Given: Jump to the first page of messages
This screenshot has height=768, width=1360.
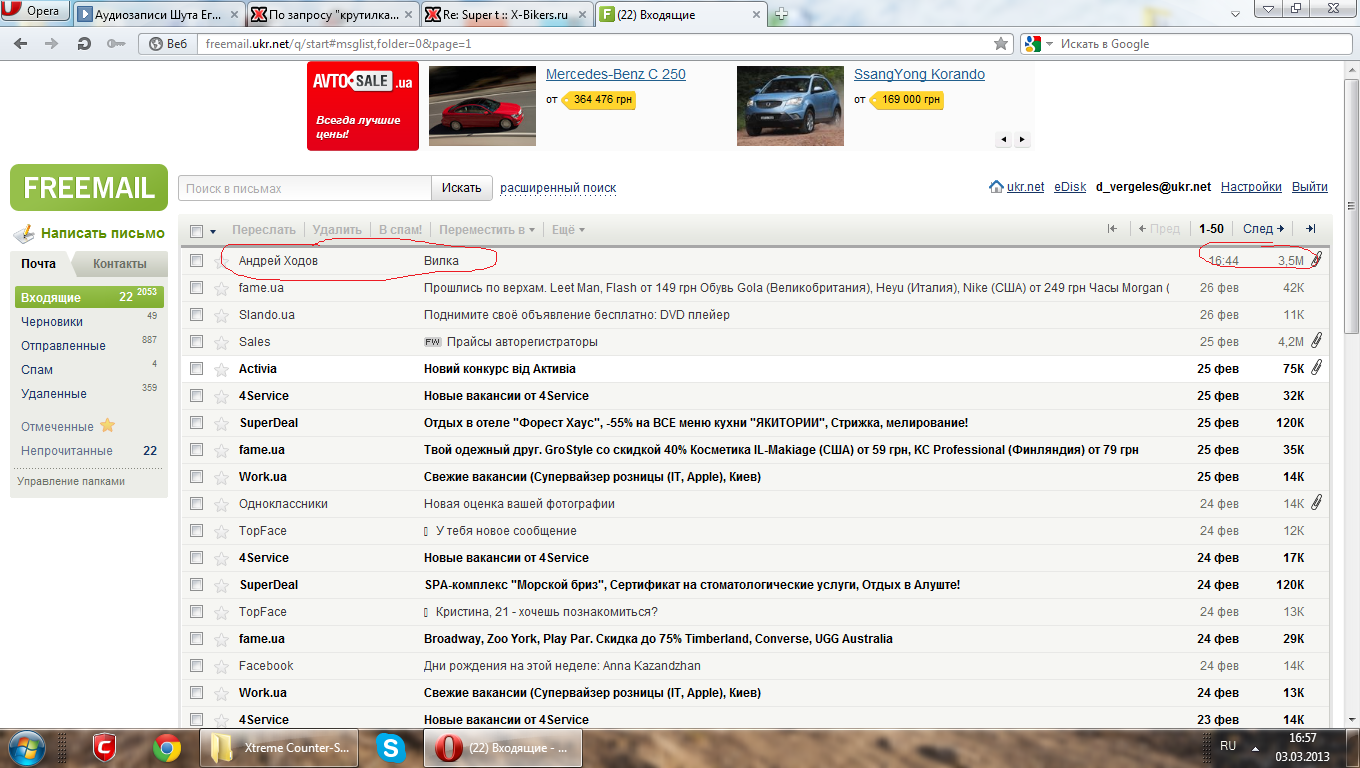Looking at the screenshot, I should click(1112, 229).
